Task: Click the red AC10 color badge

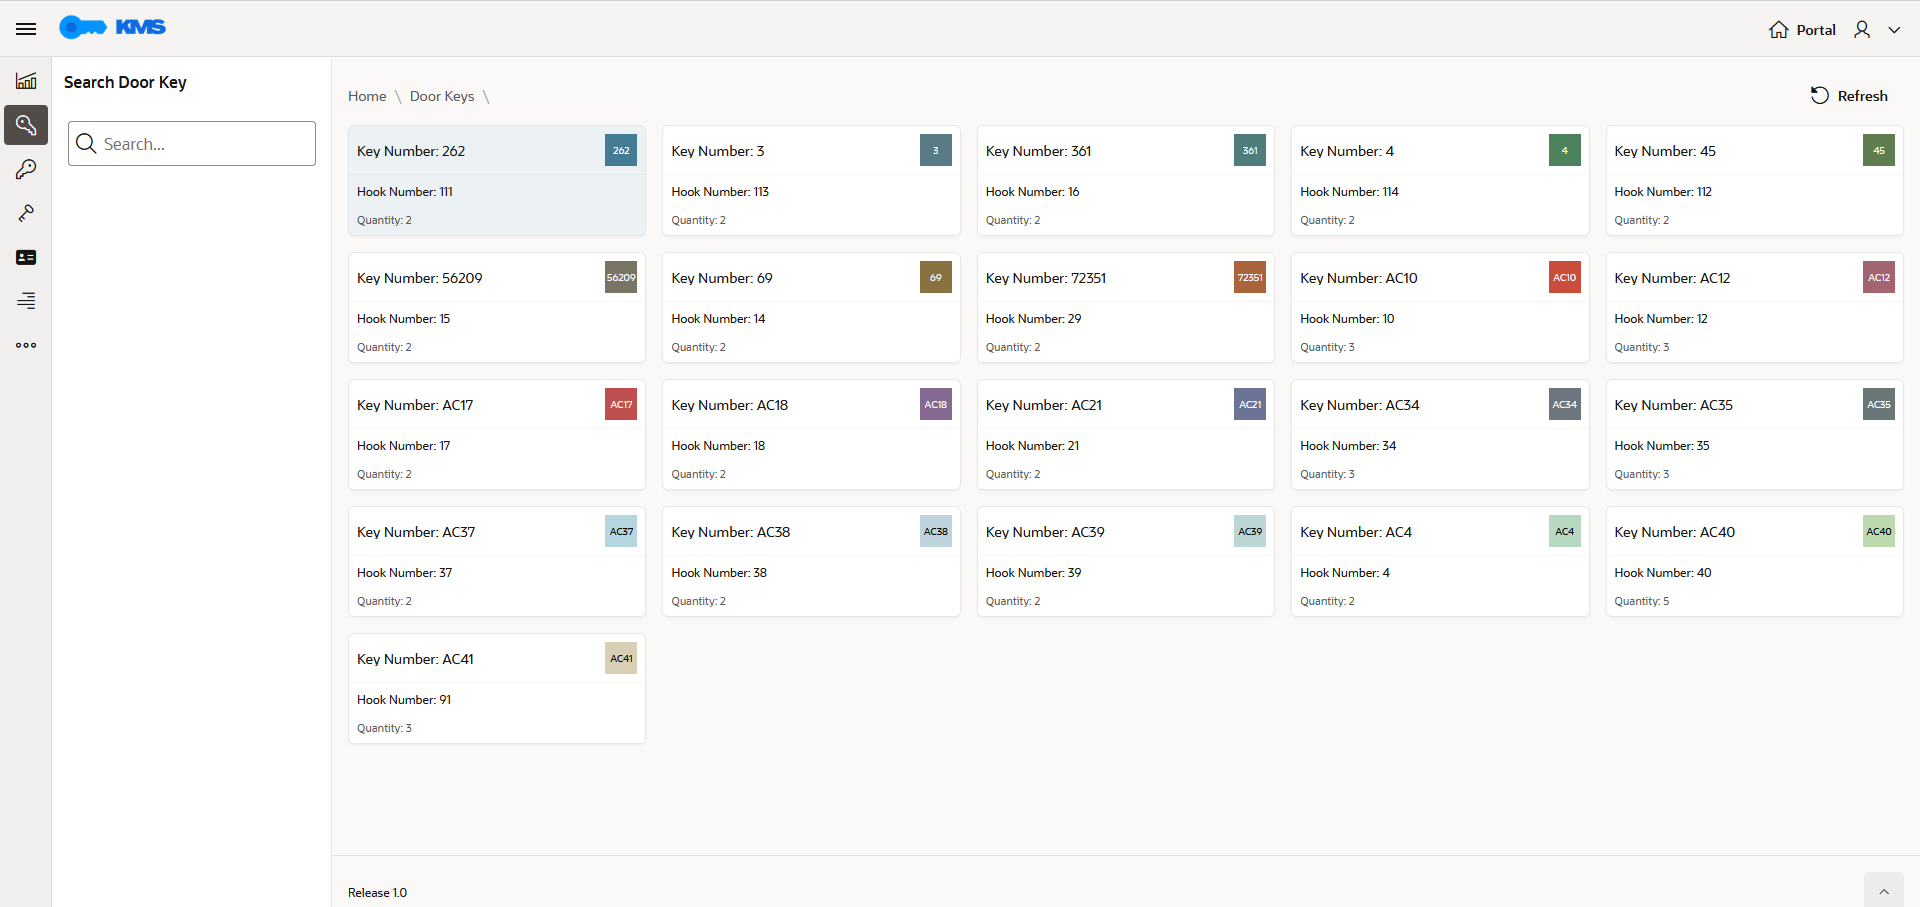Action: tap(1564, 277)
